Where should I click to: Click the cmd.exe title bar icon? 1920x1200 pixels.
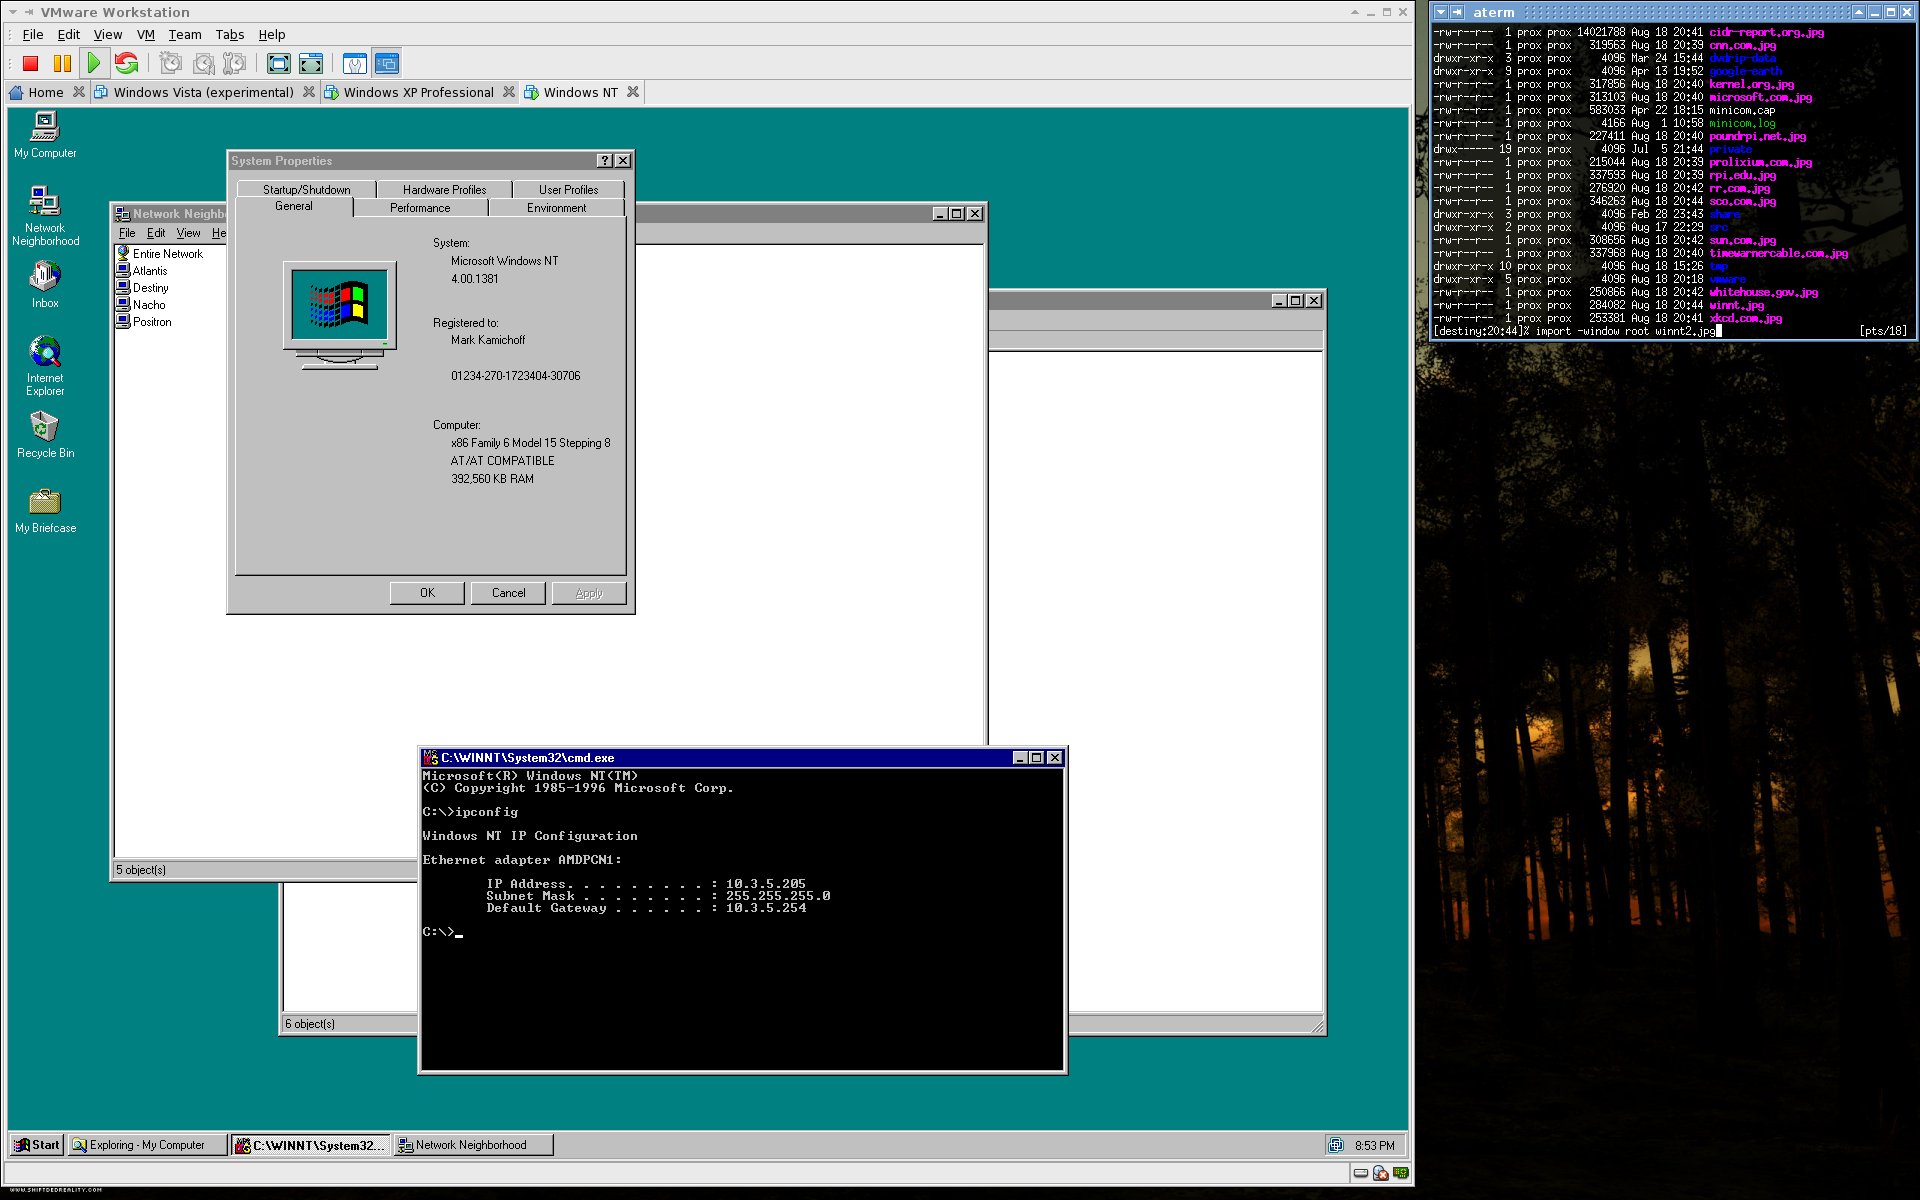pos(430,757)
